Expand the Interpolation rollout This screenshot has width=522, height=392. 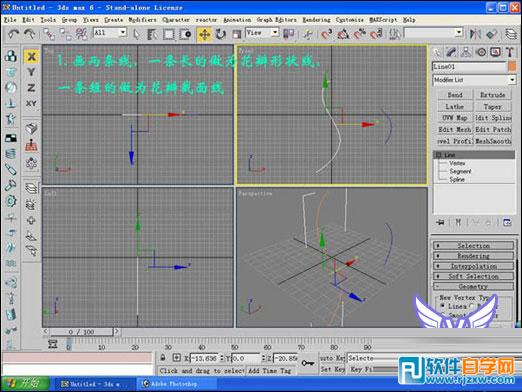tap(473, 266)
